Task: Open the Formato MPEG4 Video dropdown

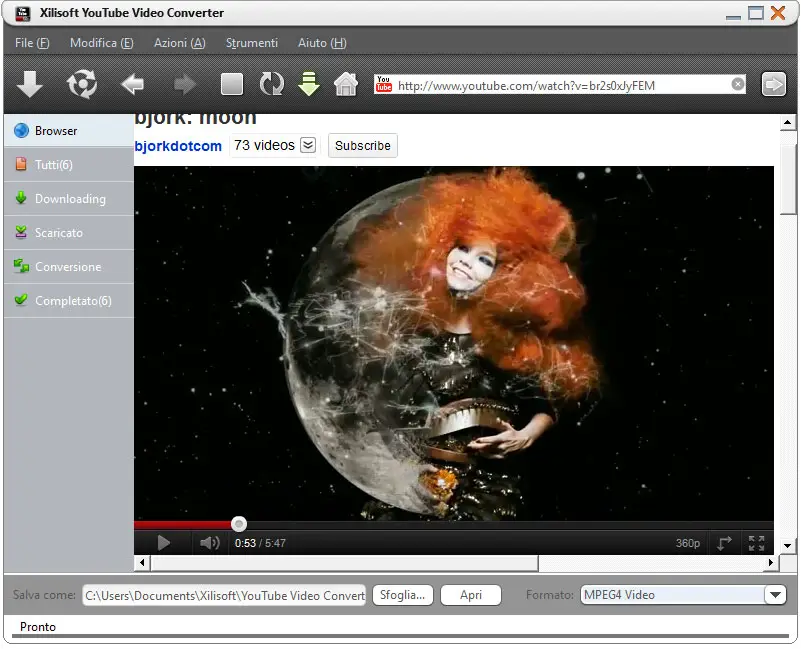Action: (x=775, y=595)
